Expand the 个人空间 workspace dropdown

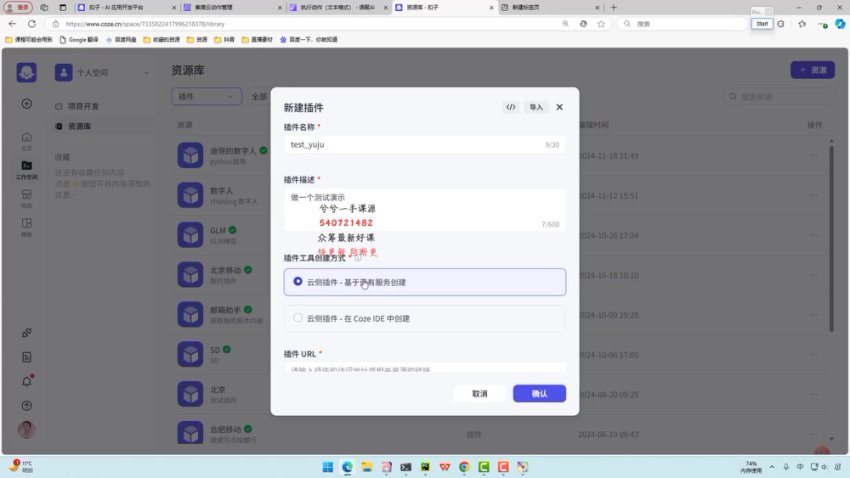point(147,72)
